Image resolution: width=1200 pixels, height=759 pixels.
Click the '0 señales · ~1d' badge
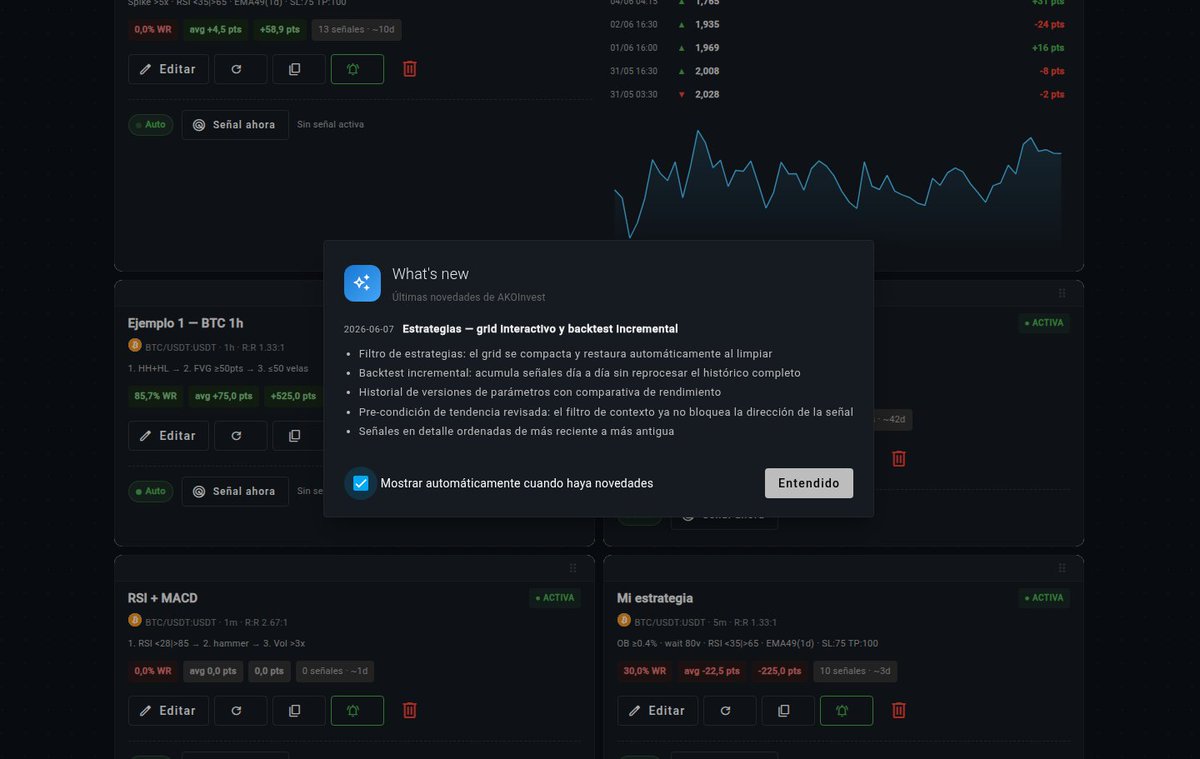(x=334, y=671)
